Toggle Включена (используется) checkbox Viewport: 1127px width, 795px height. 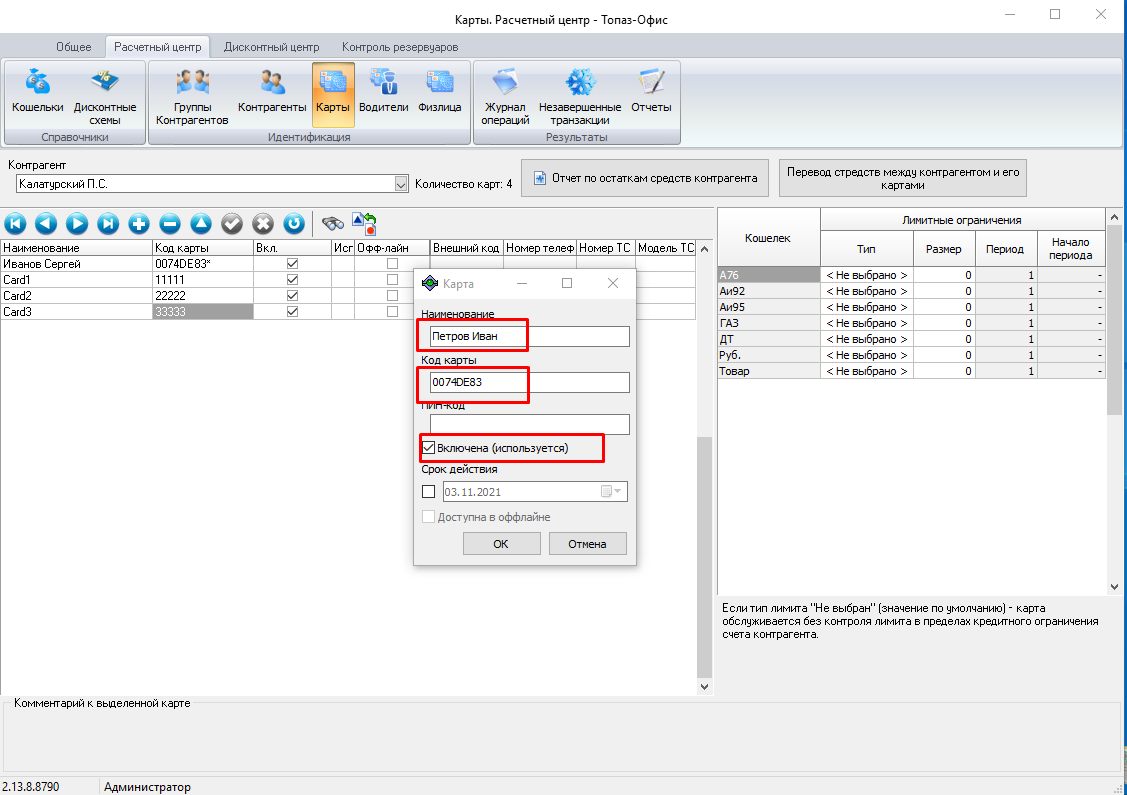click(428, 448)
